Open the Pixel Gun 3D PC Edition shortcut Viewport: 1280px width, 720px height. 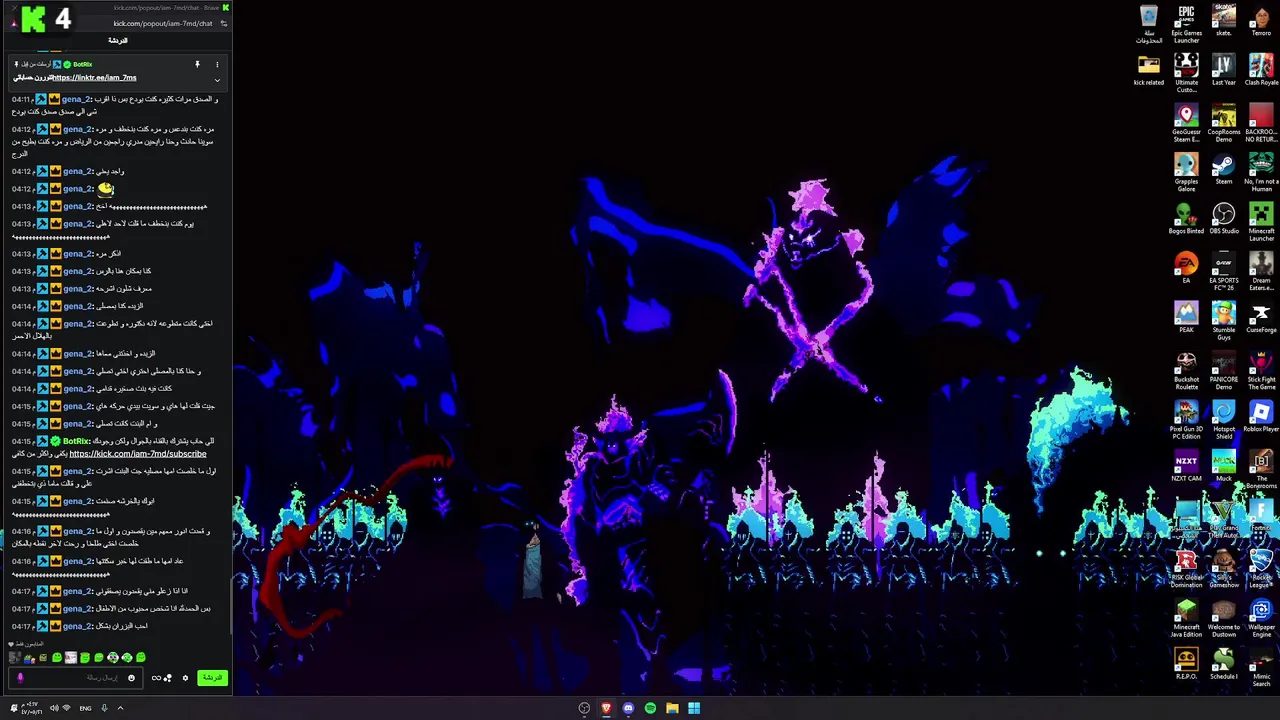1186,419
